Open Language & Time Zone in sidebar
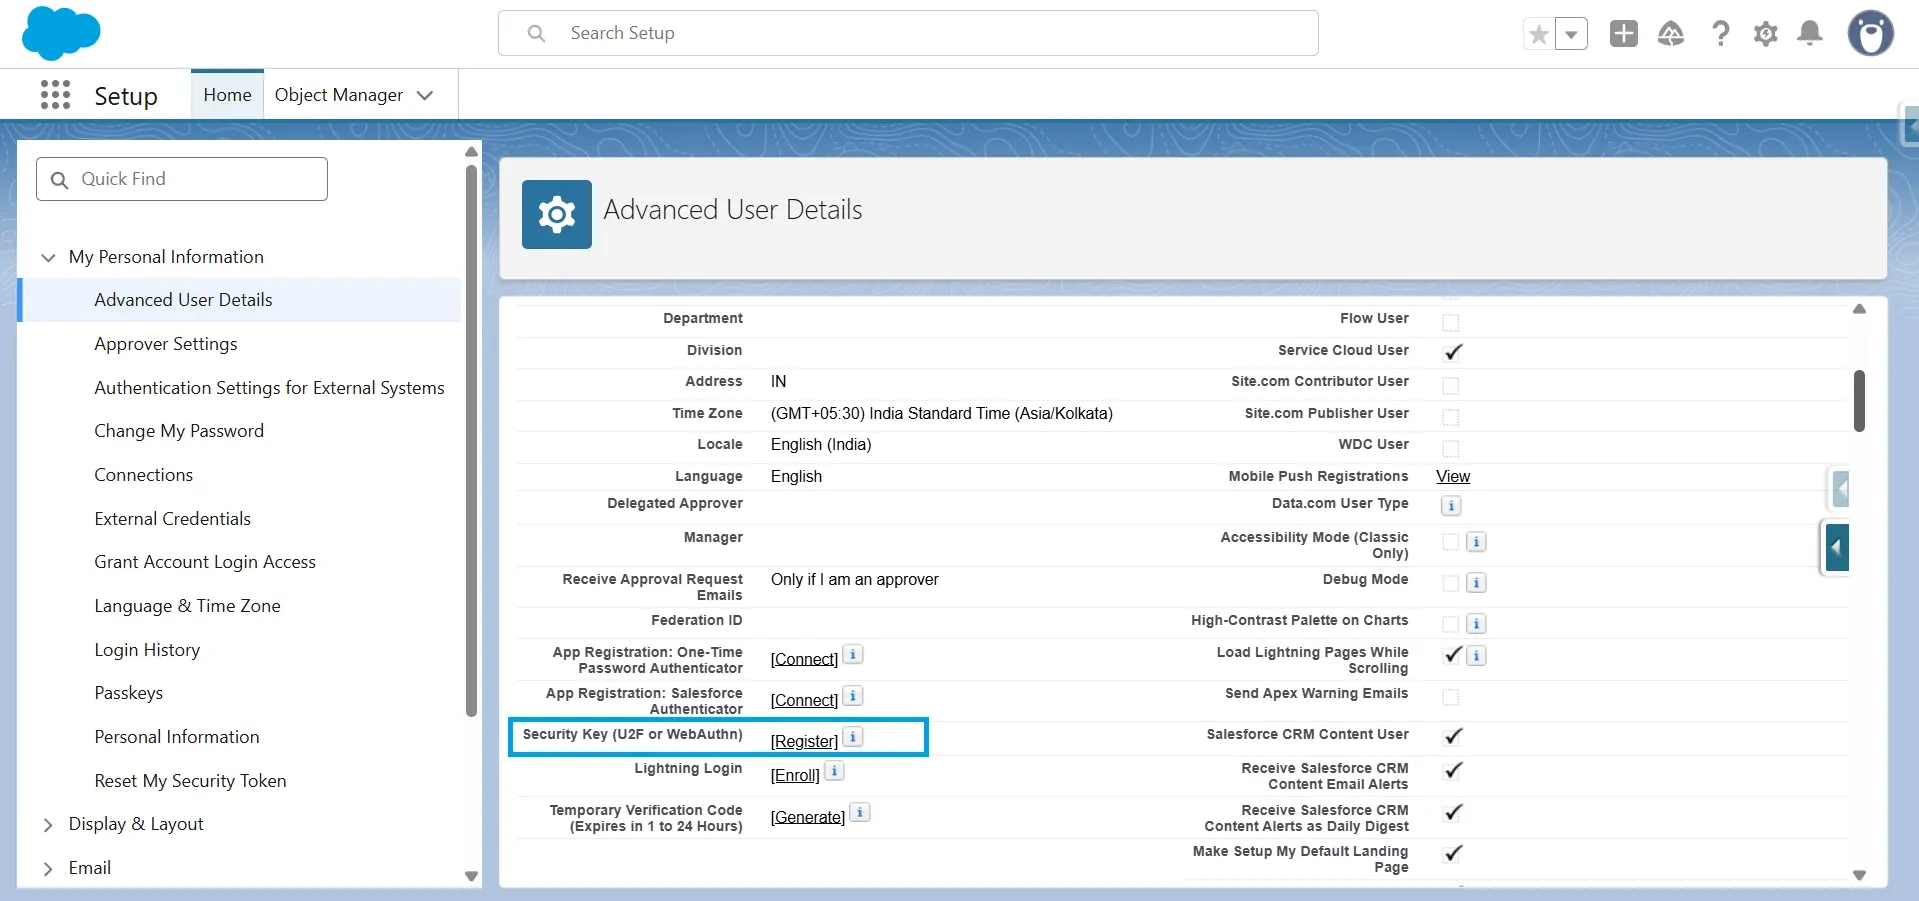 click(x=187, y=606)
